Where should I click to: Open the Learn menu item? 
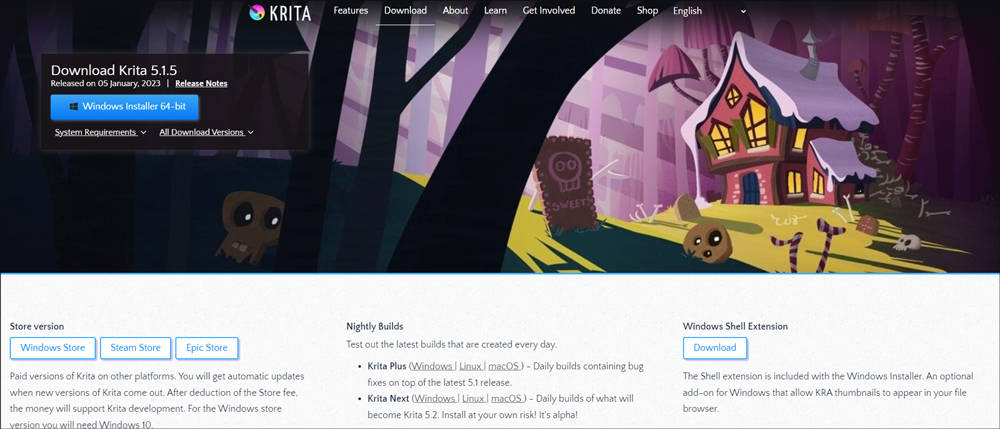point(496,10)
